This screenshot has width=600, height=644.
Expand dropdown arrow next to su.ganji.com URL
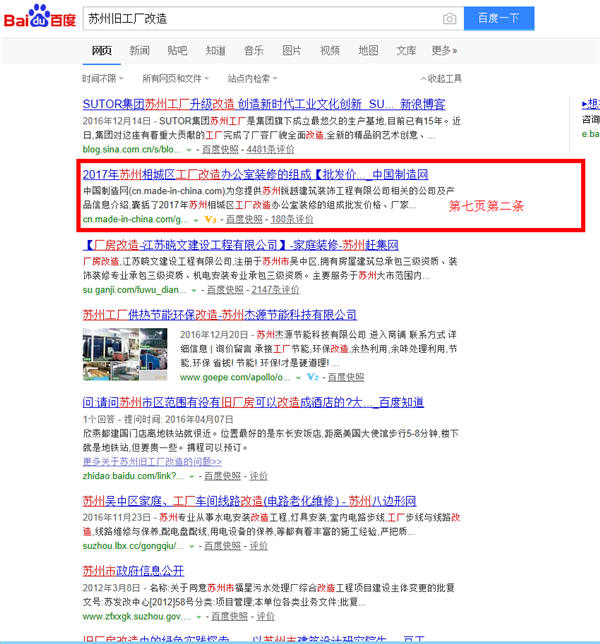194,291
